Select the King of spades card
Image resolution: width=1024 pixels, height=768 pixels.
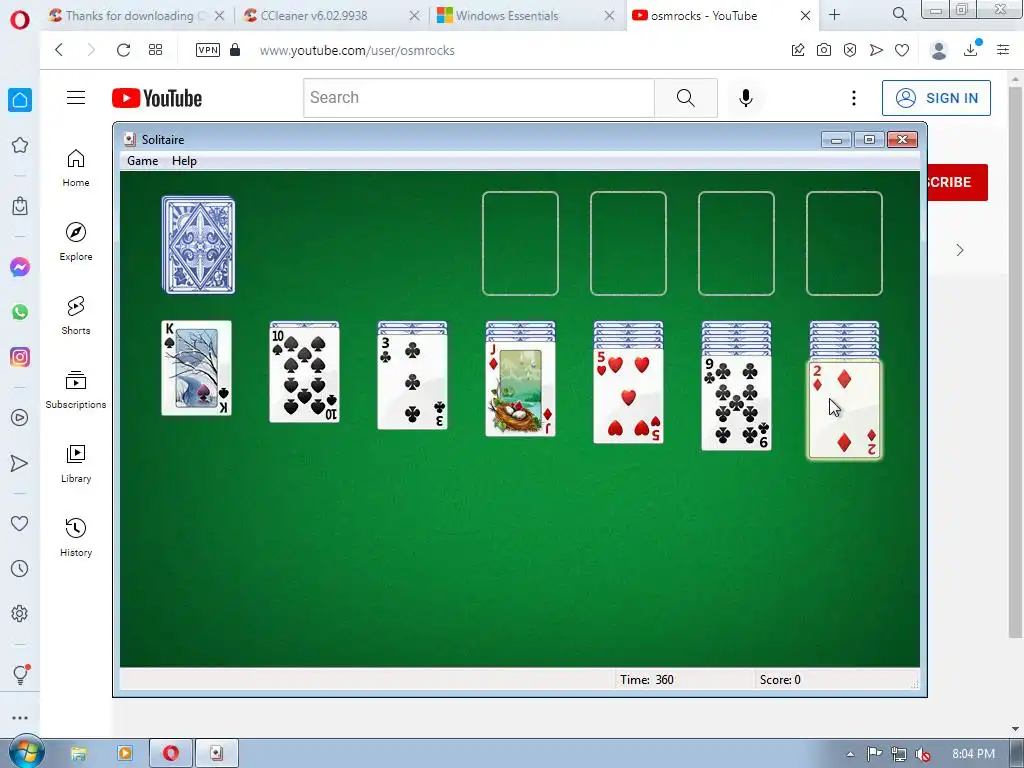pos(197,368)
